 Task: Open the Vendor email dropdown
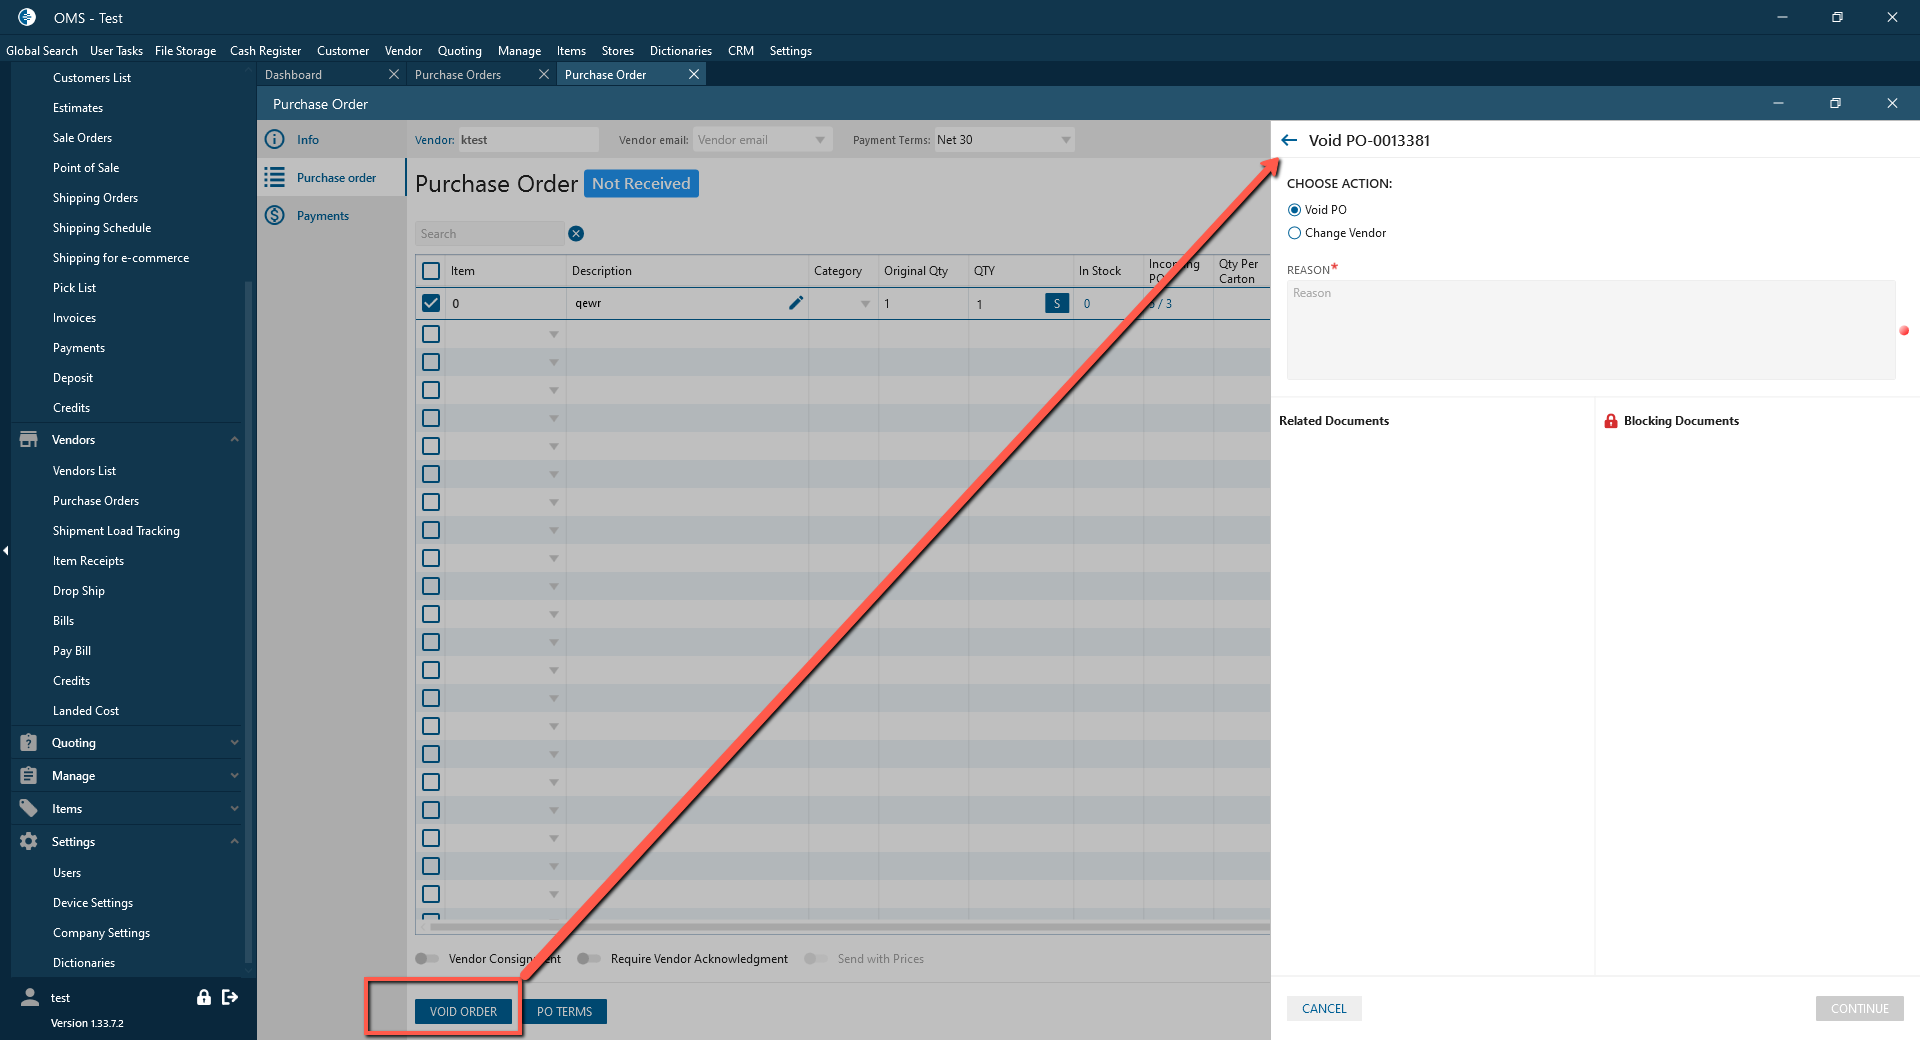tap(820, 140)
